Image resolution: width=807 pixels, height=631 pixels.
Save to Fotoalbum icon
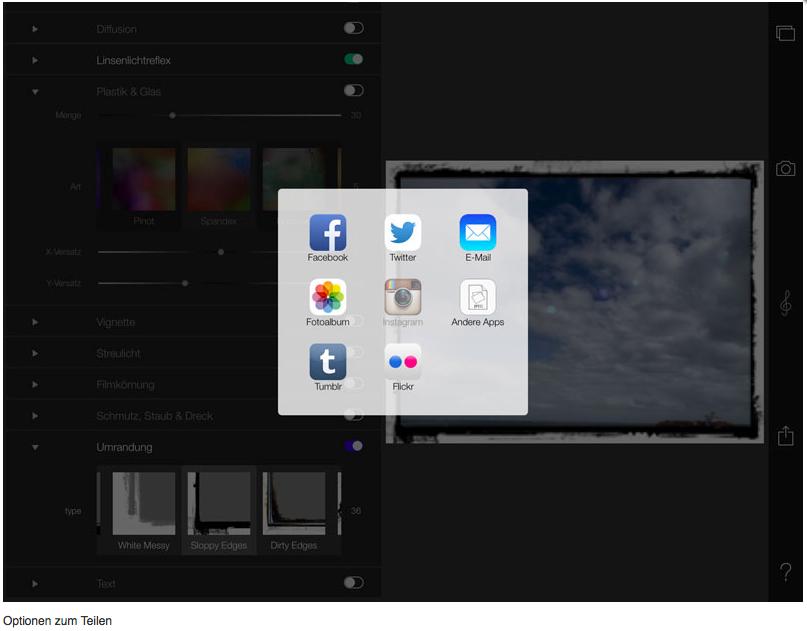pos(327,297)
